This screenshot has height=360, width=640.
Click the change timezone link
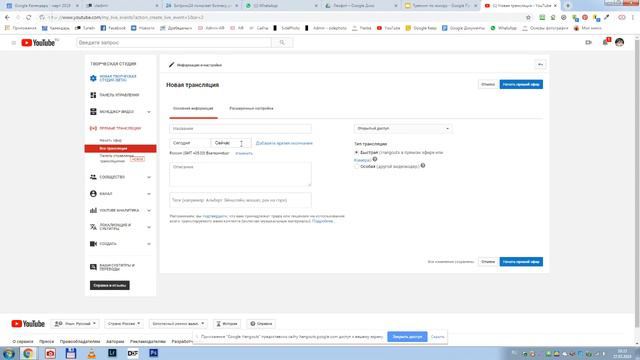click(x=244, y=153)
